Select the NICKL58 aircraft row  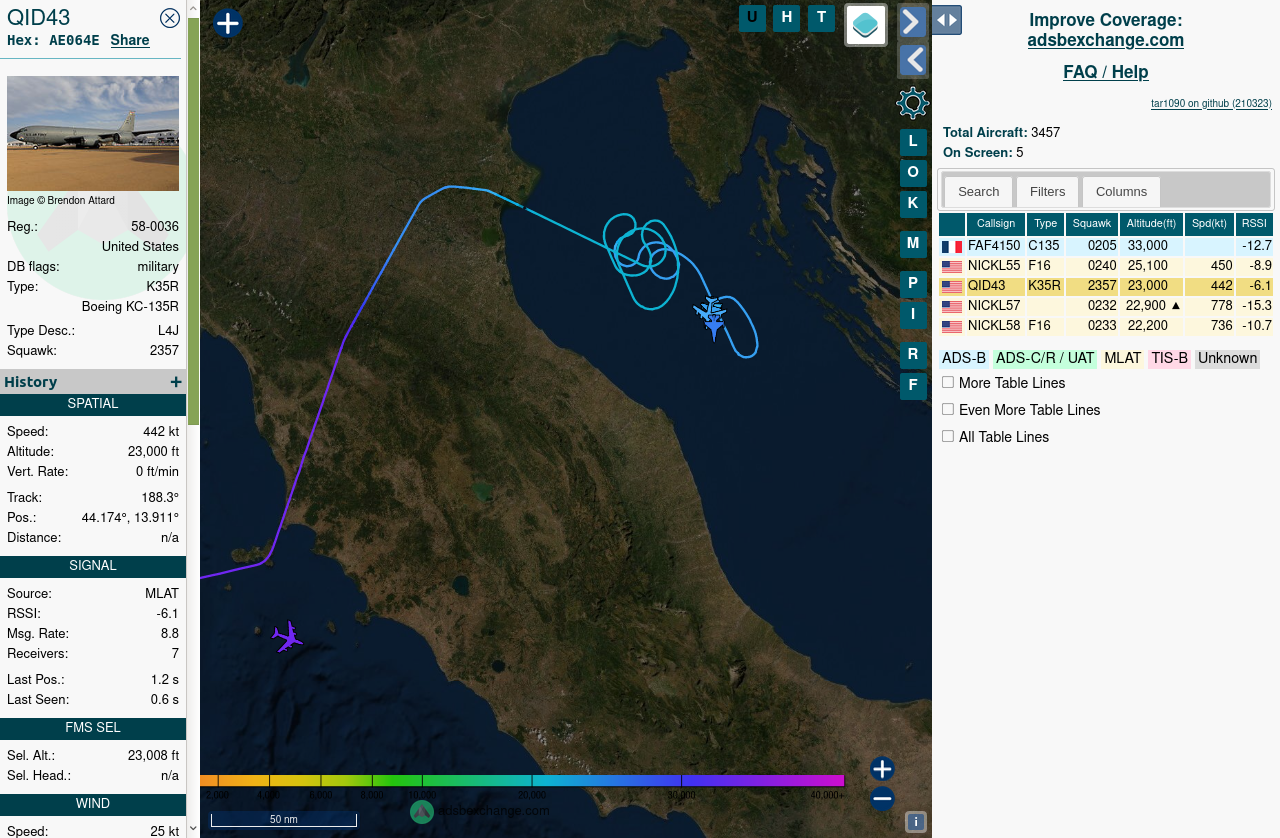(1106, 326)
